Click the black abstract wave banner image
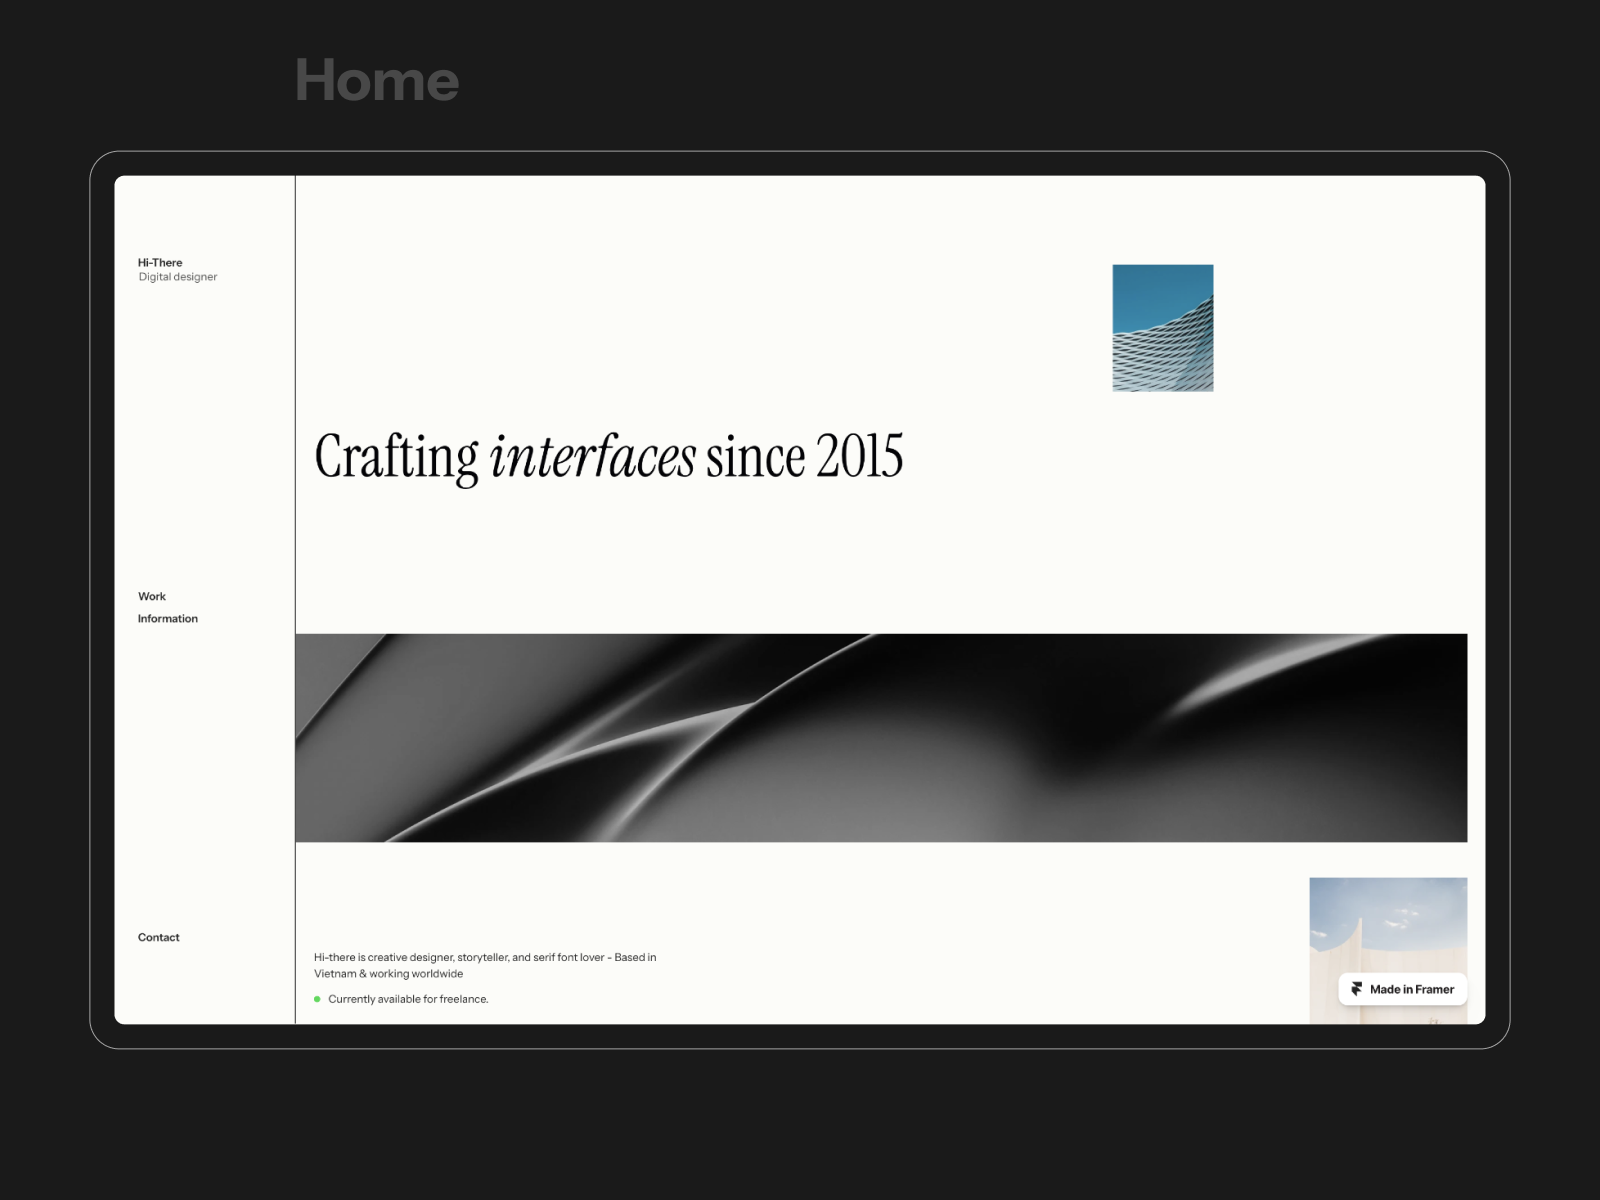This screenshot has height=1200, width=1600. [x=880, y=738]
